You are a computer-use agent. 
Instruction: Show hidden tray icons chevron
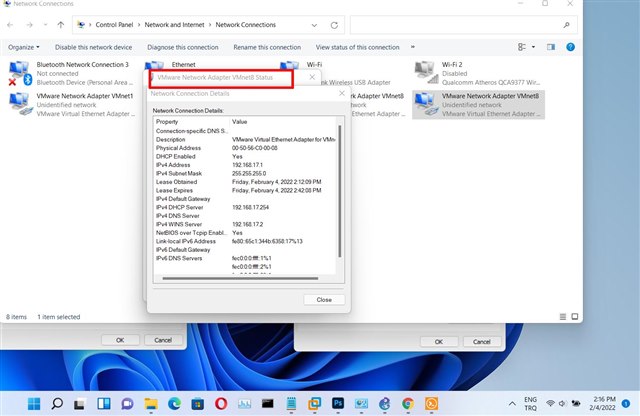click(512, 404)
